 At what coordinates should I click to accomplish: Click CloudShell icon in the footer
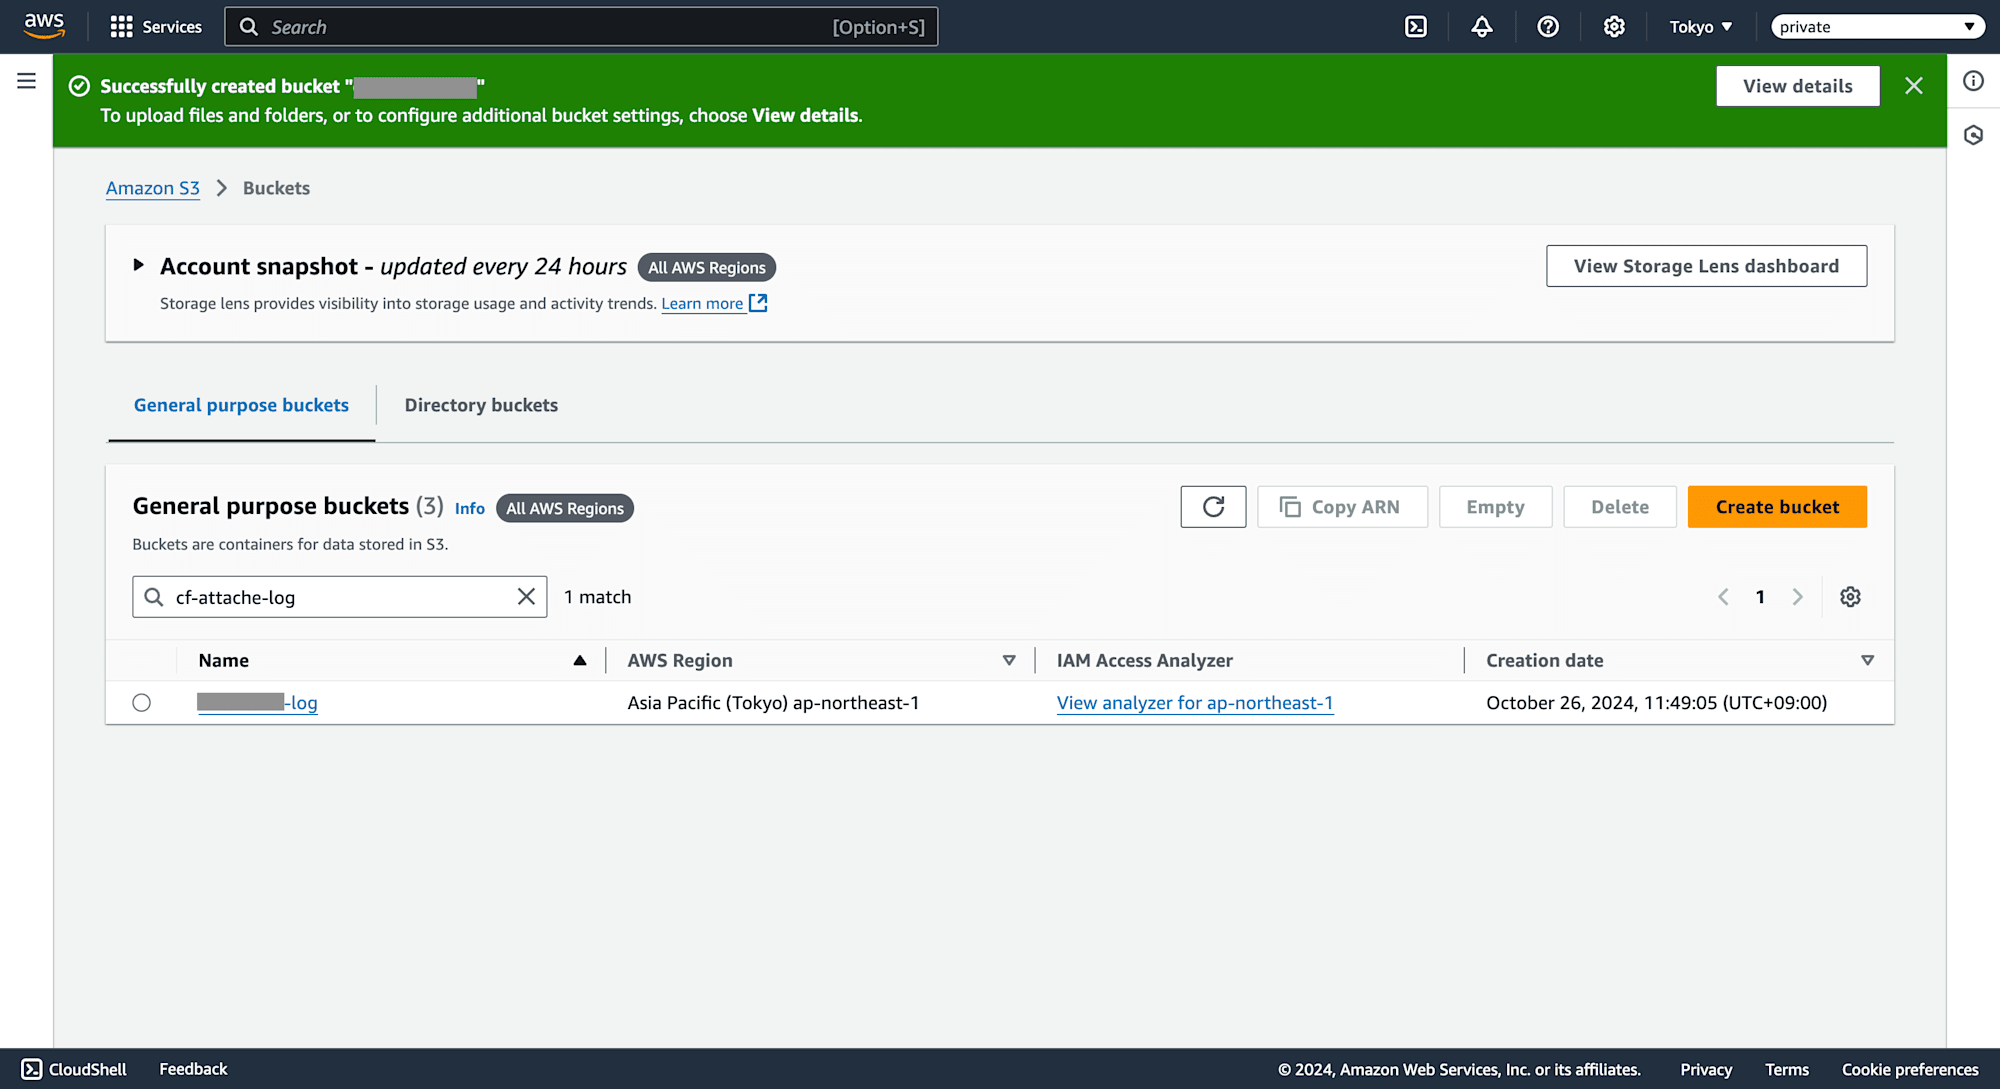[32, 1069]
